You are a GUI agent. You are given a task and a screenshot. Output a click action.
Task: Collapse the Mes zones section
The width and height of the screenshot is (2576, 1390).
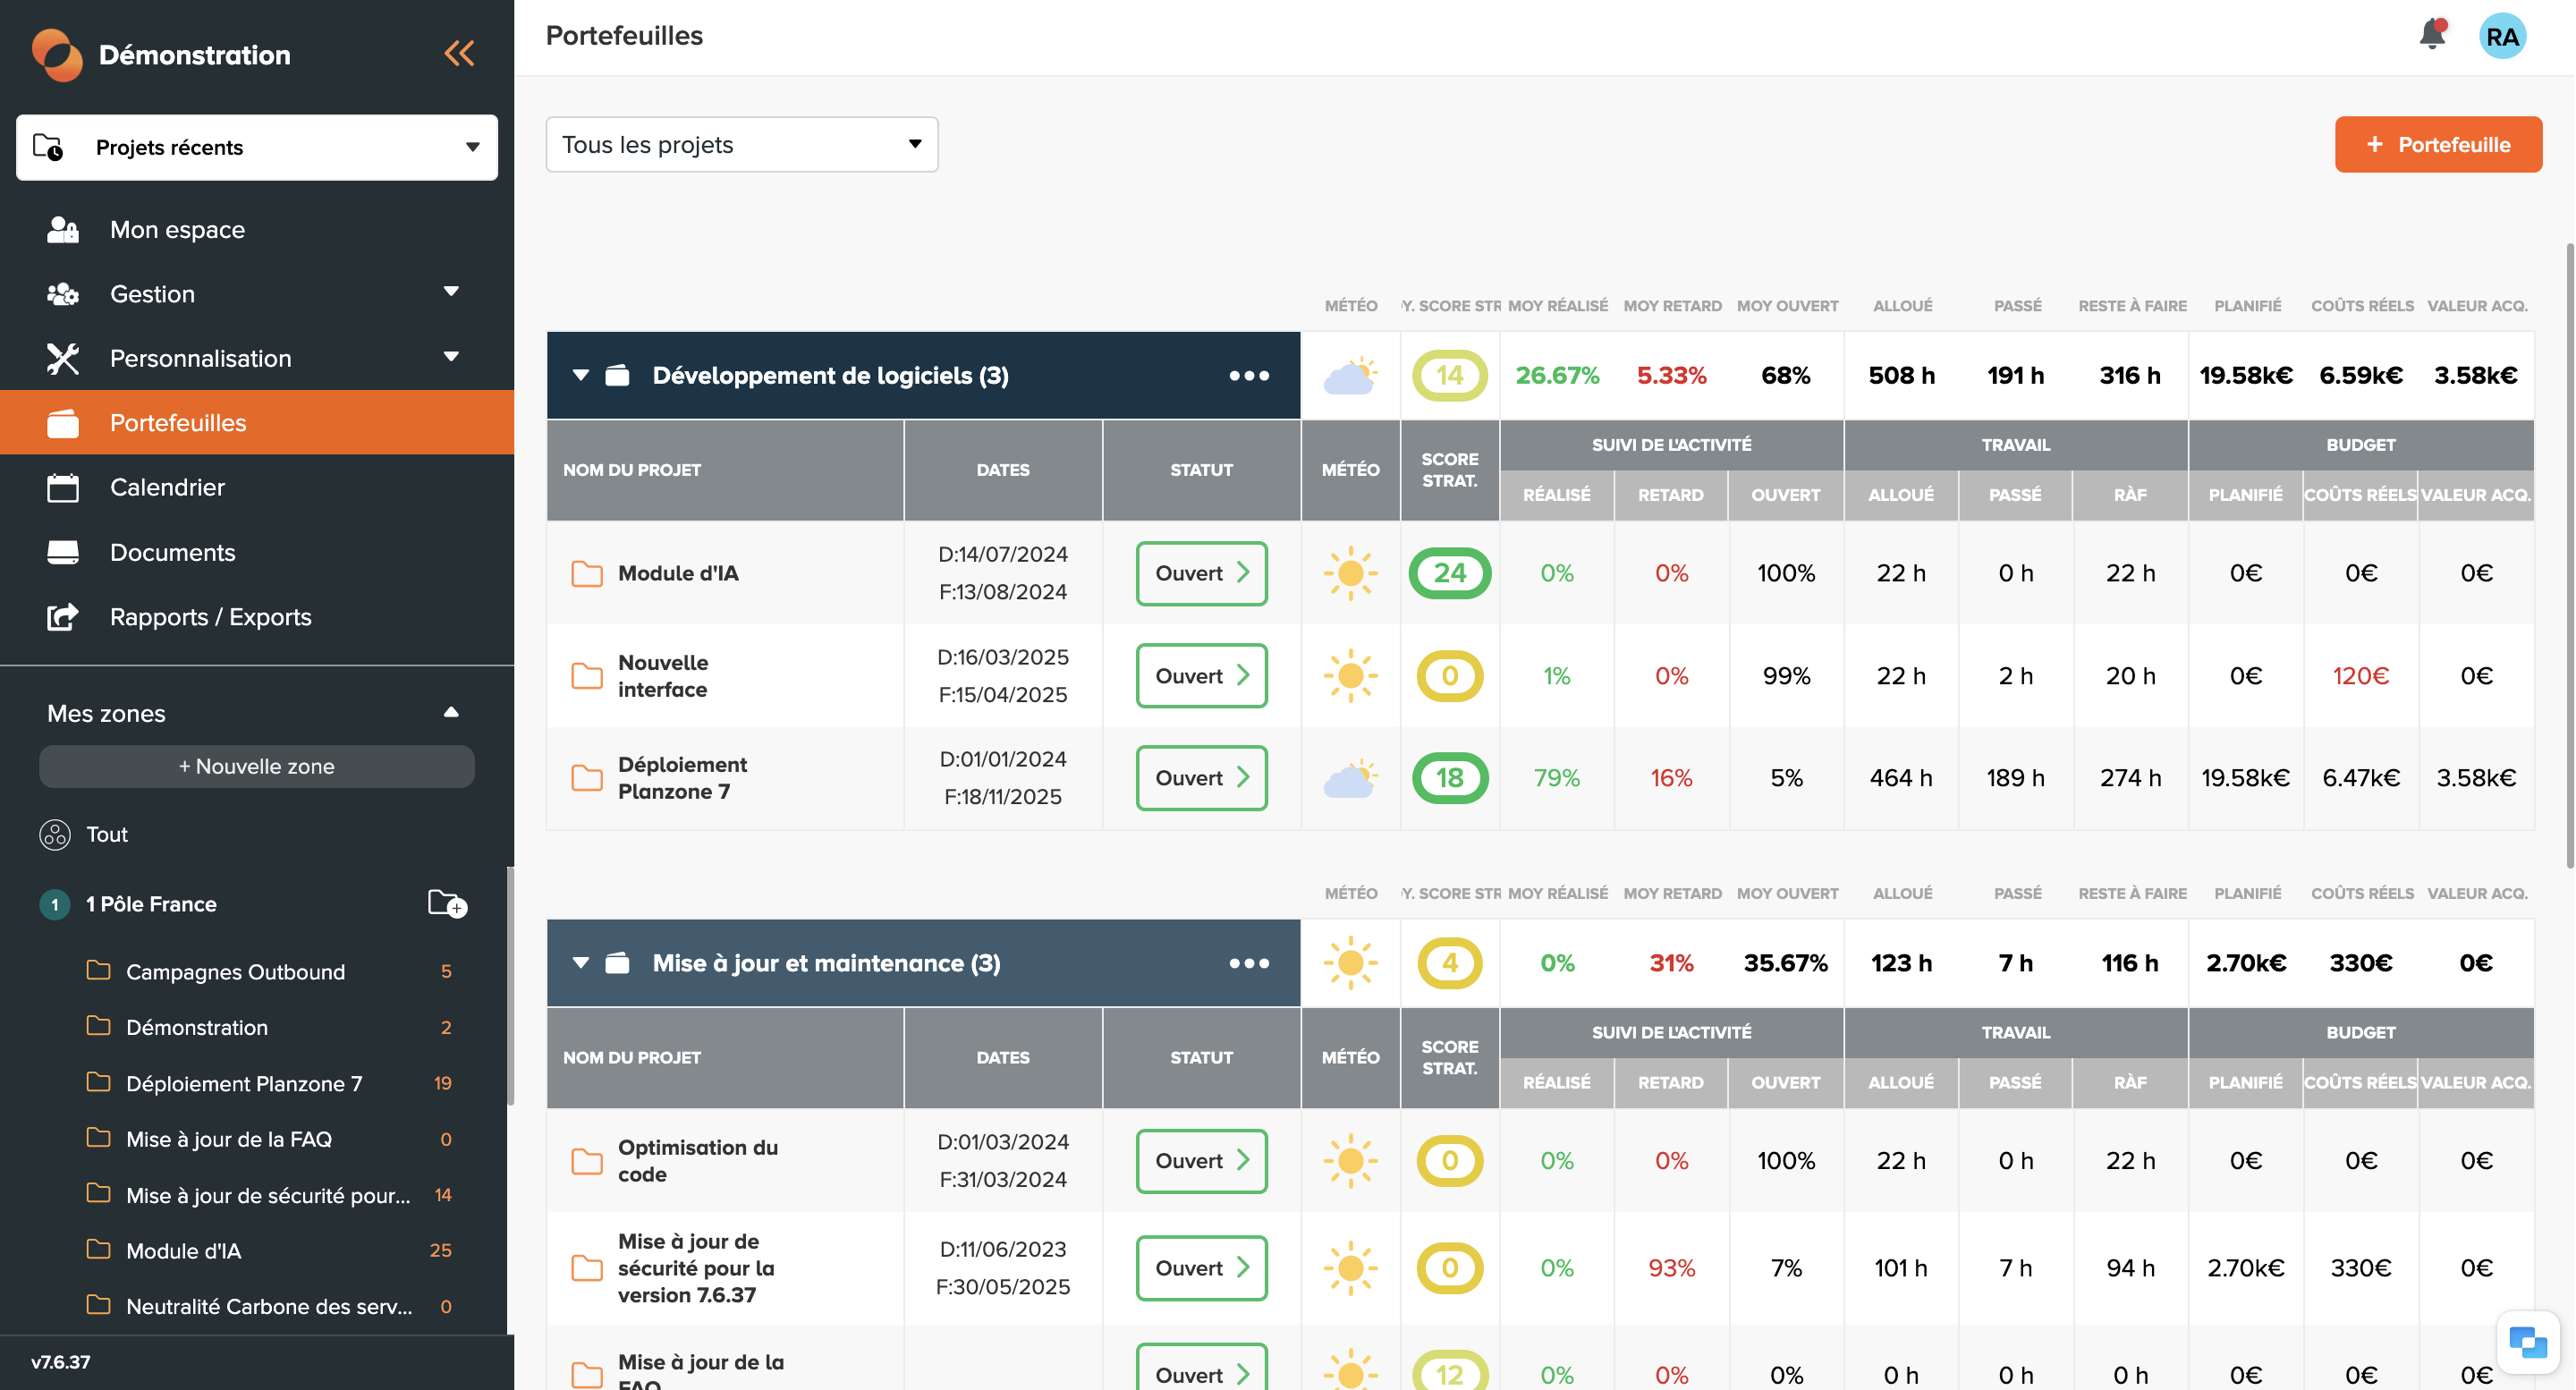point(451,713)
